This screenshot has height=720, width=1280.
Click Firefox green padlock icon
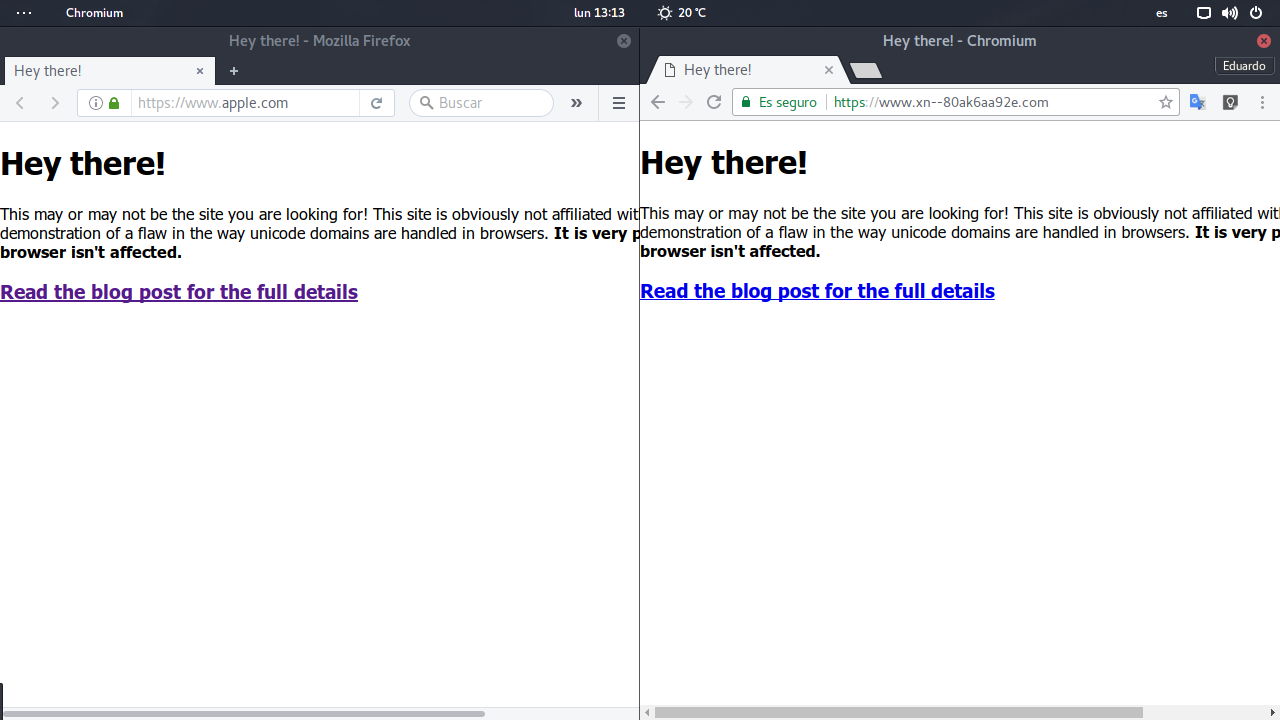(114, 103)
